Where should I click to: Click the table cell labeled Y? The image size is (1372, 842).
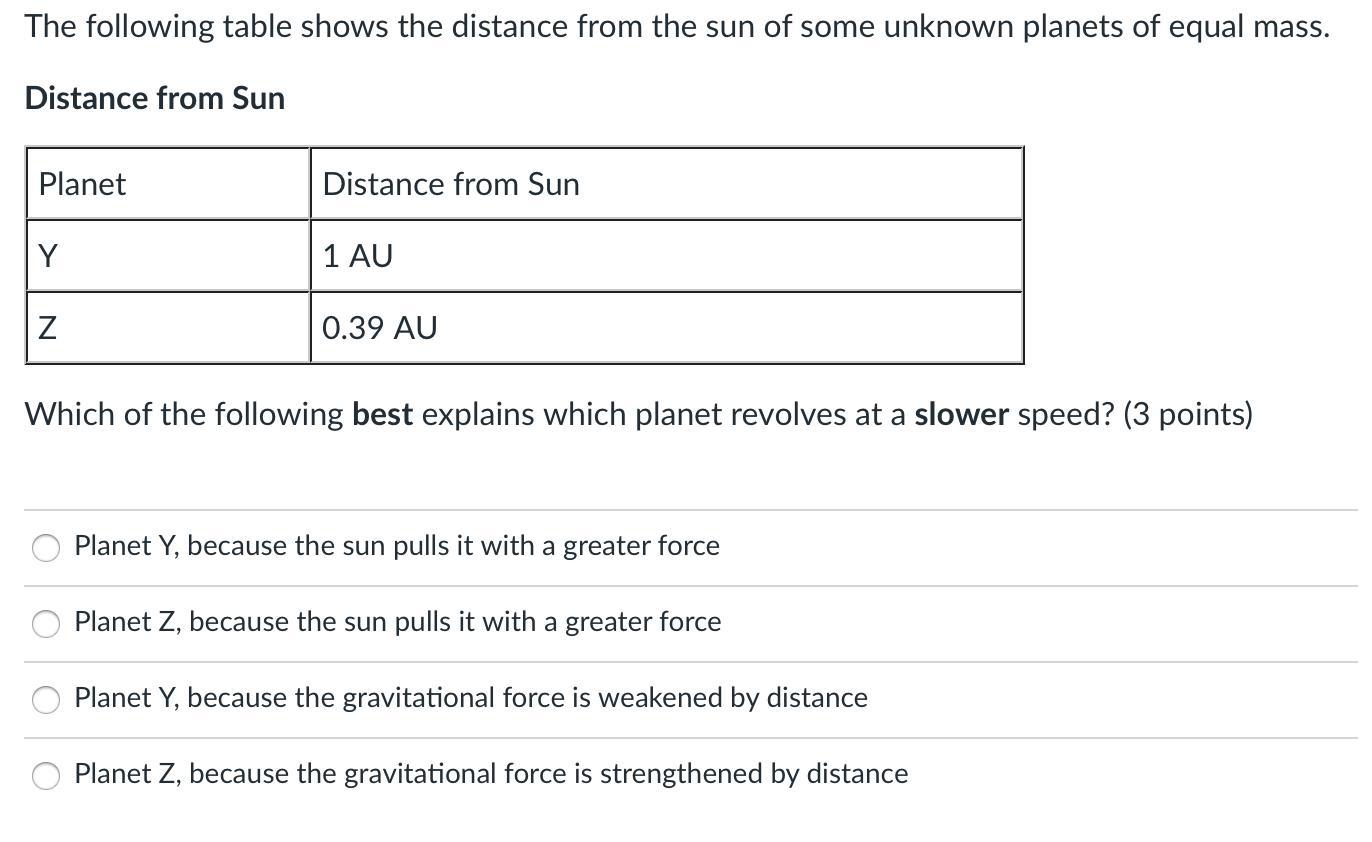[x=168, y=256]
